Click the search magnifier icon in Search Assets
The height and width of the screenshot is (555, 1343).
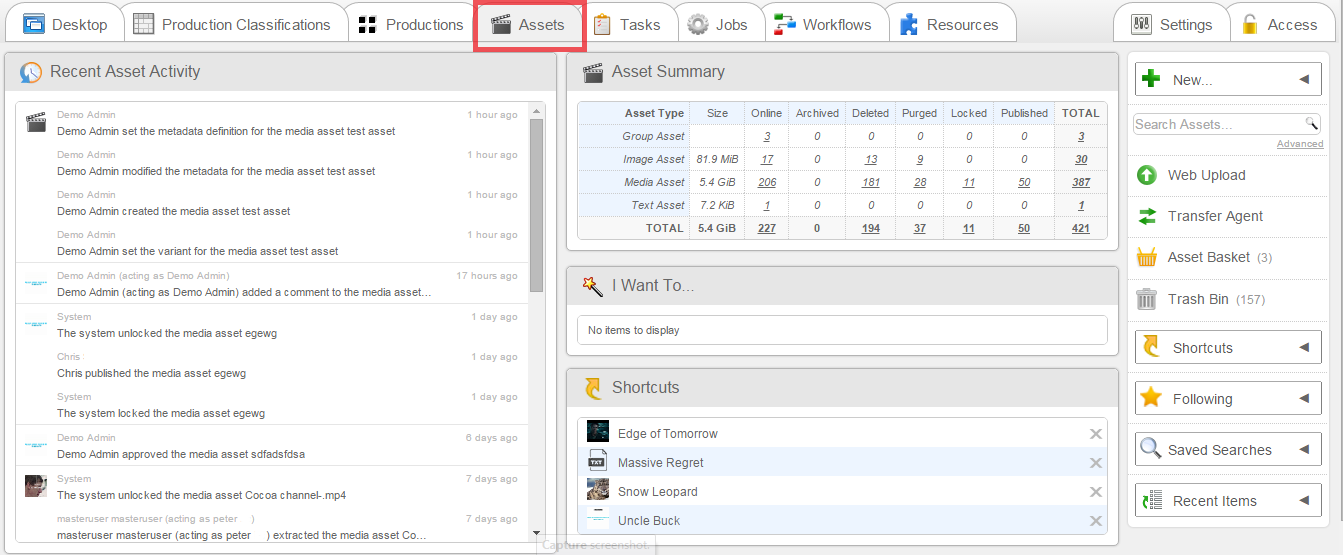tap(1311, 124)
